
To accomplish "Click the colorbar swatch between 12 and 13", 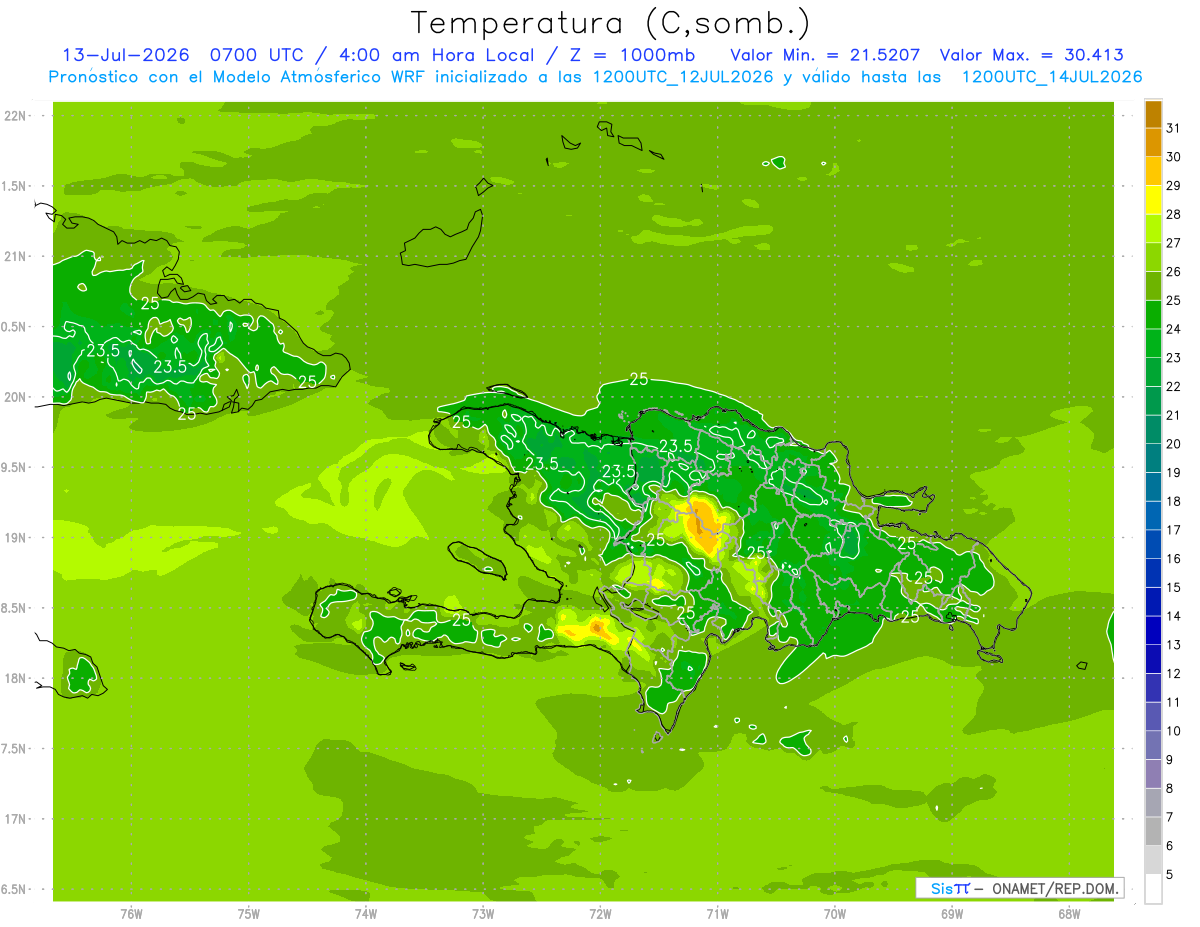I will [1153, 659].
